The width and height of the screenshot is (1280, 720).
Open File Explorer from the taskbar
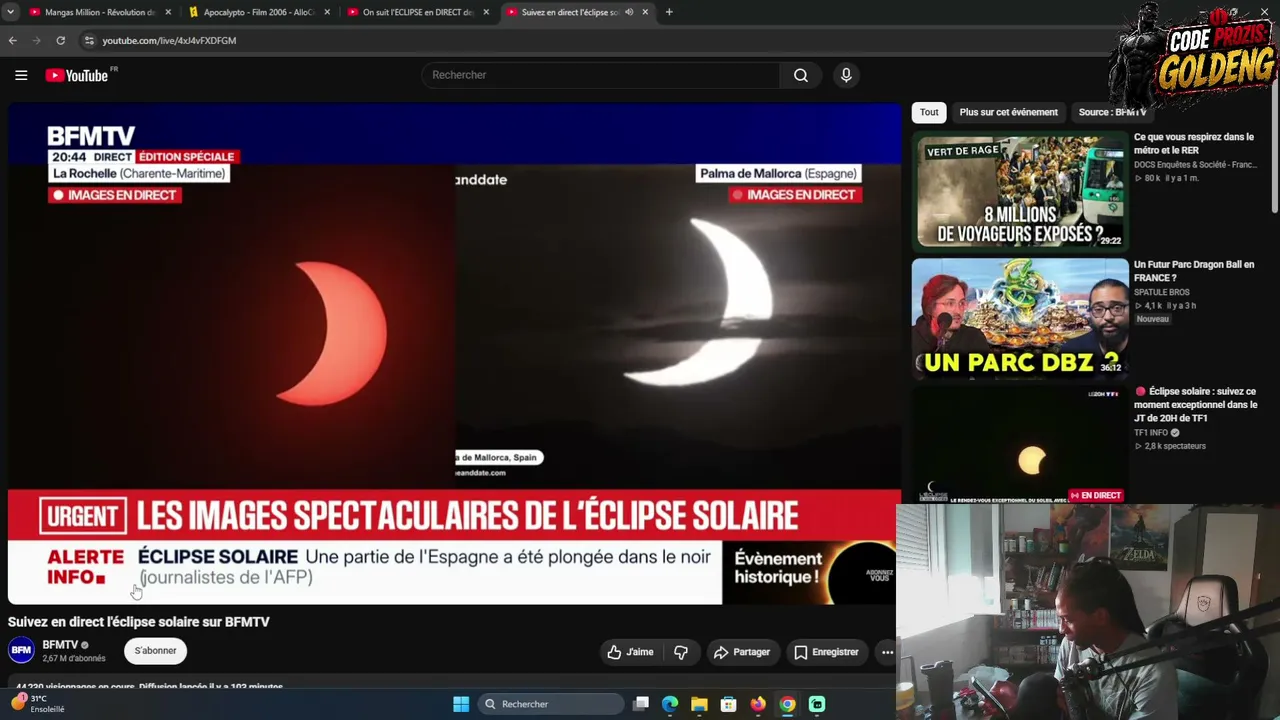click(699, 704)
